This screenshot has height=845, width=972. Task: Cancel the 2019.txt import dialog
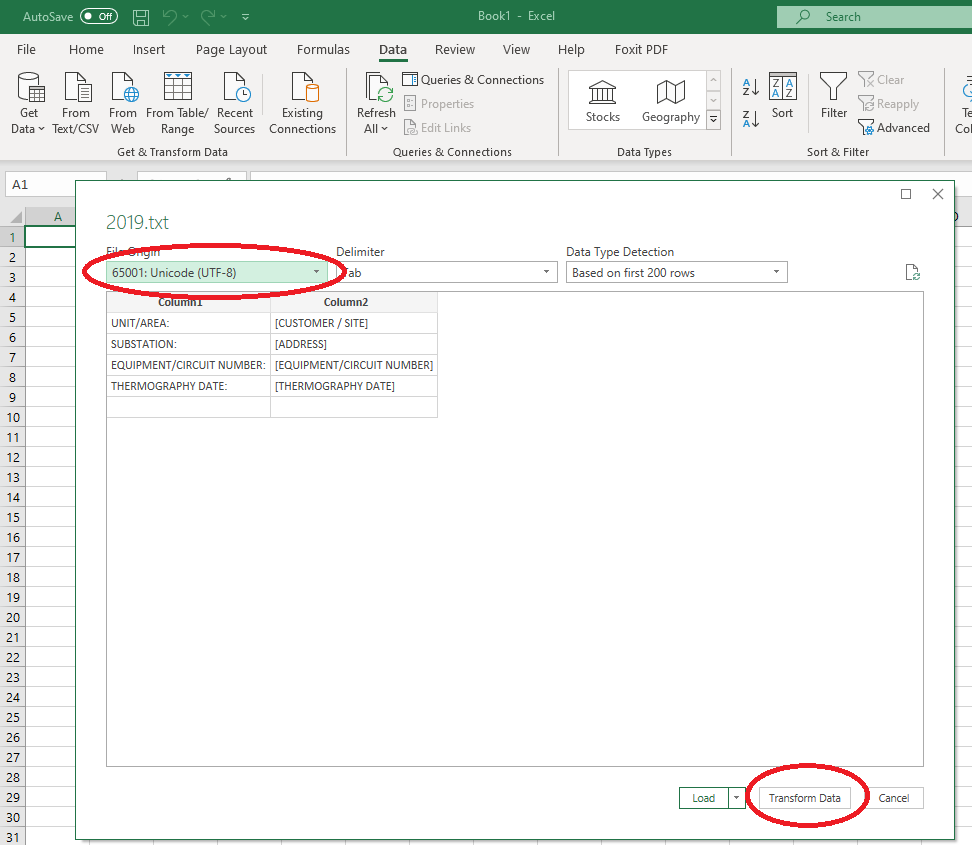click(x=893, y=797)
